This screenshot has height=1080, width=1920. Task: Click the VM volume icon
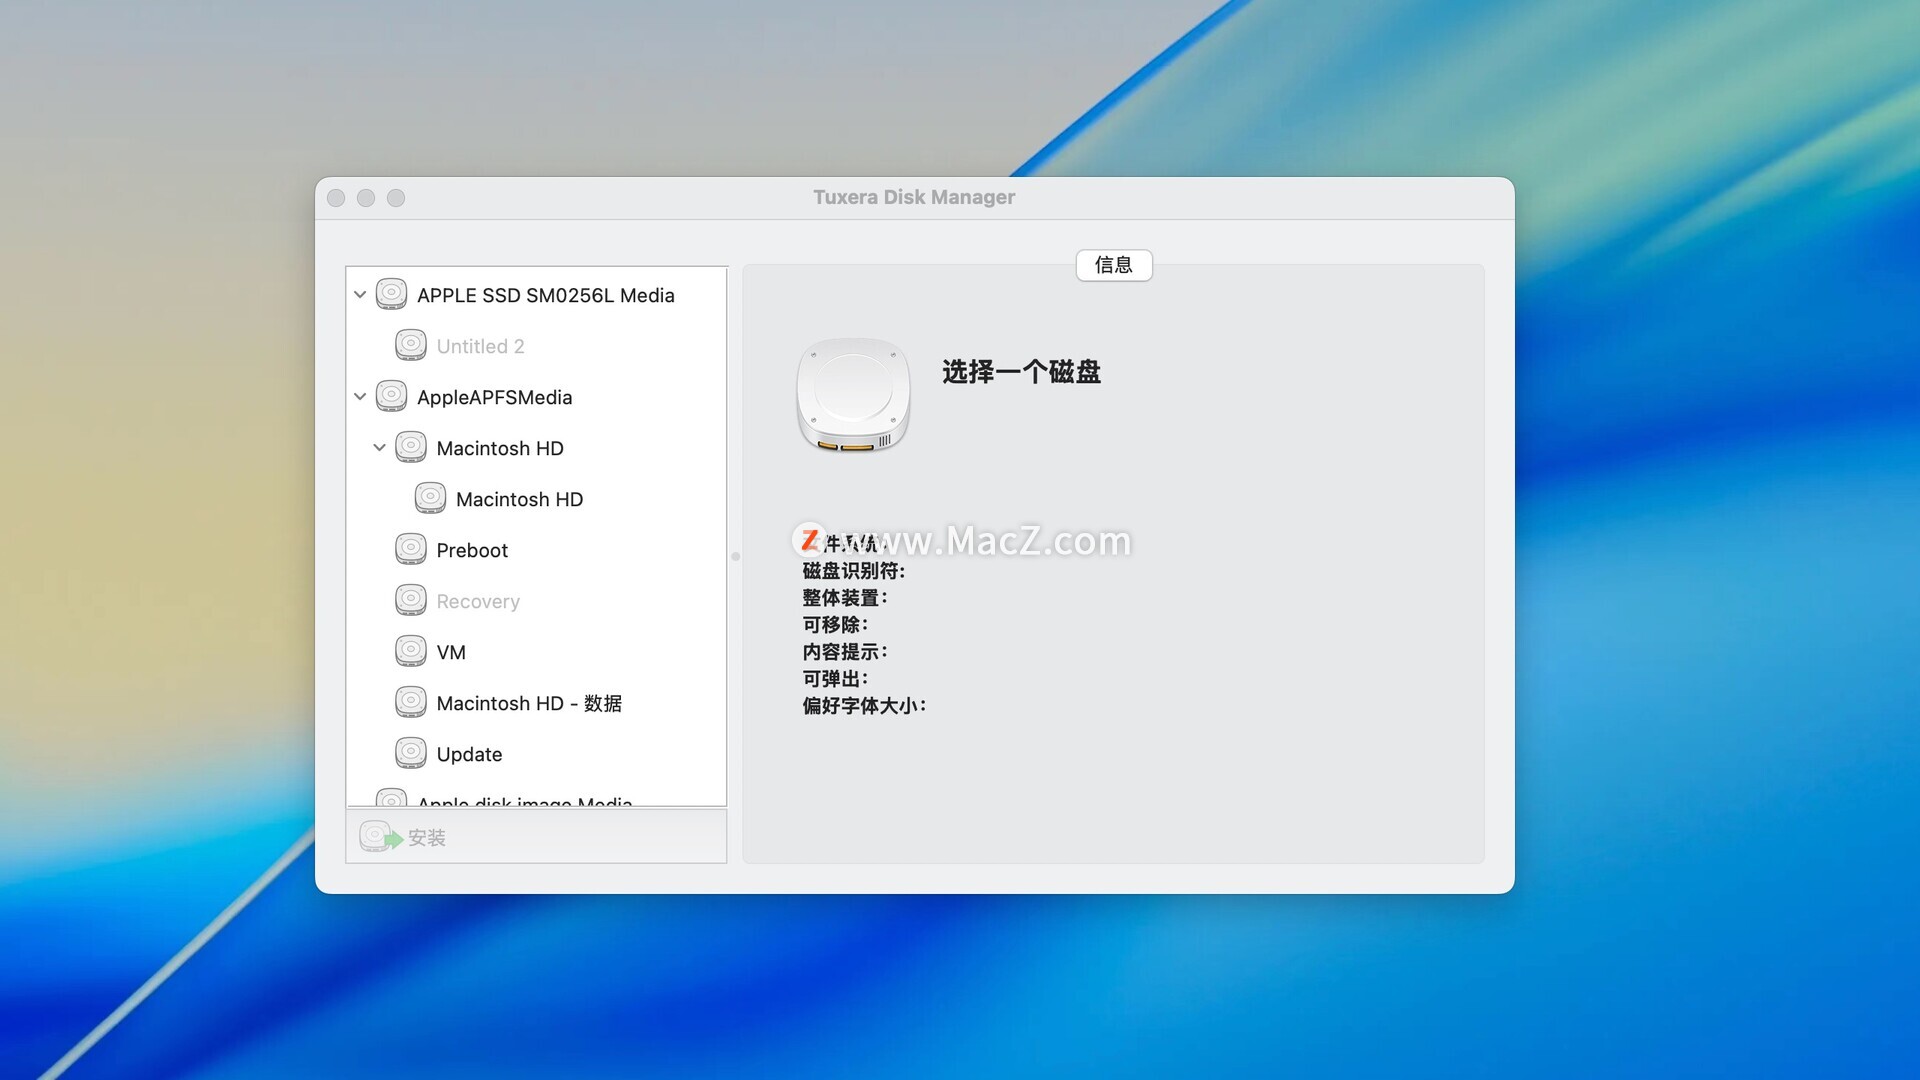(x=411, y=651)
